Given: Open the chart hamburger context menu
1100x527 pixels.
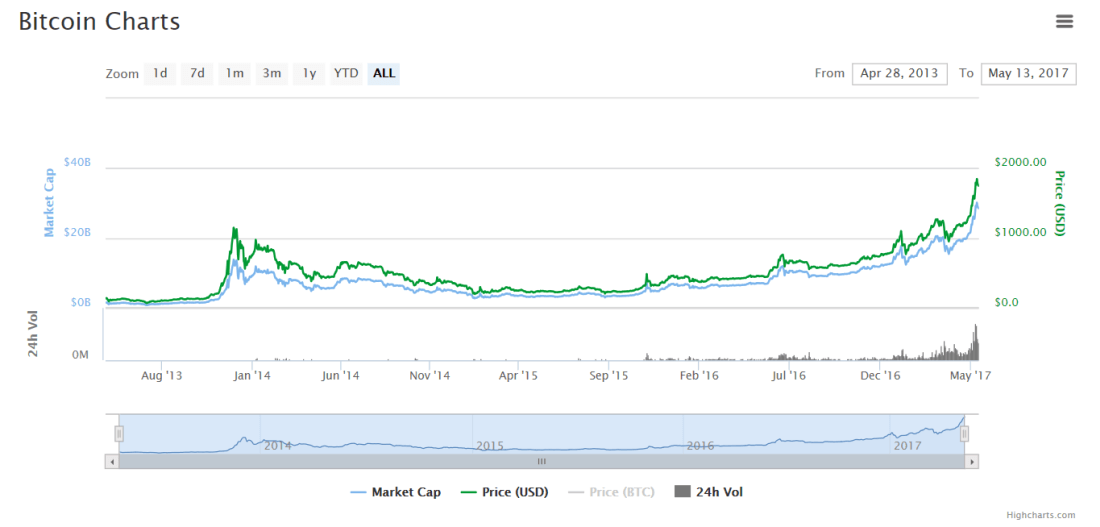Looking at the screenshot, I should pos(1064,22).
